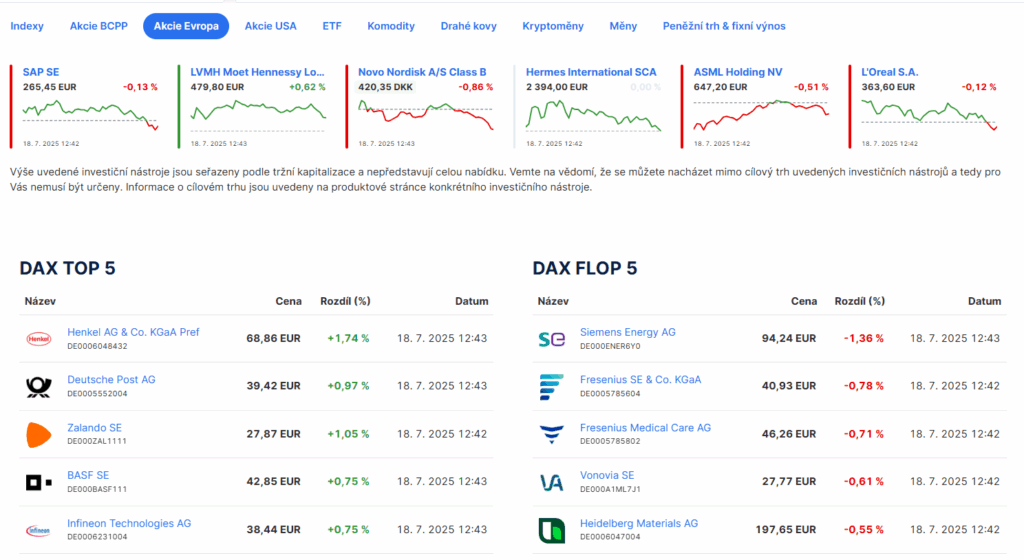Open the SAP SE stock link
This screenshot has width=1024, height=560.
point(40,72)
